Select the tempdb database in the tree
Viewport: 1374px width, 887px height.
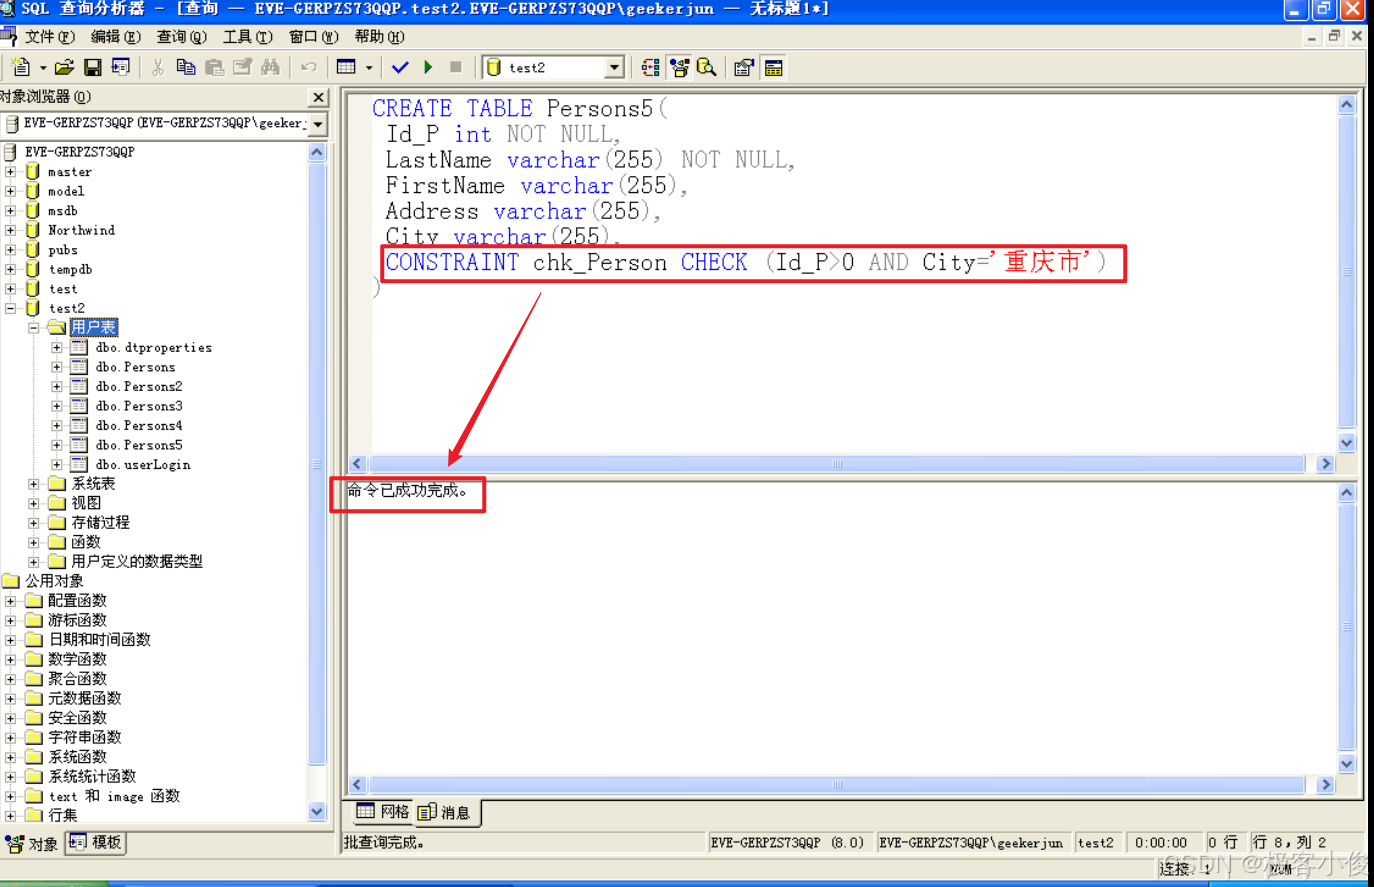pyautogui.click(x=70, y=269)
